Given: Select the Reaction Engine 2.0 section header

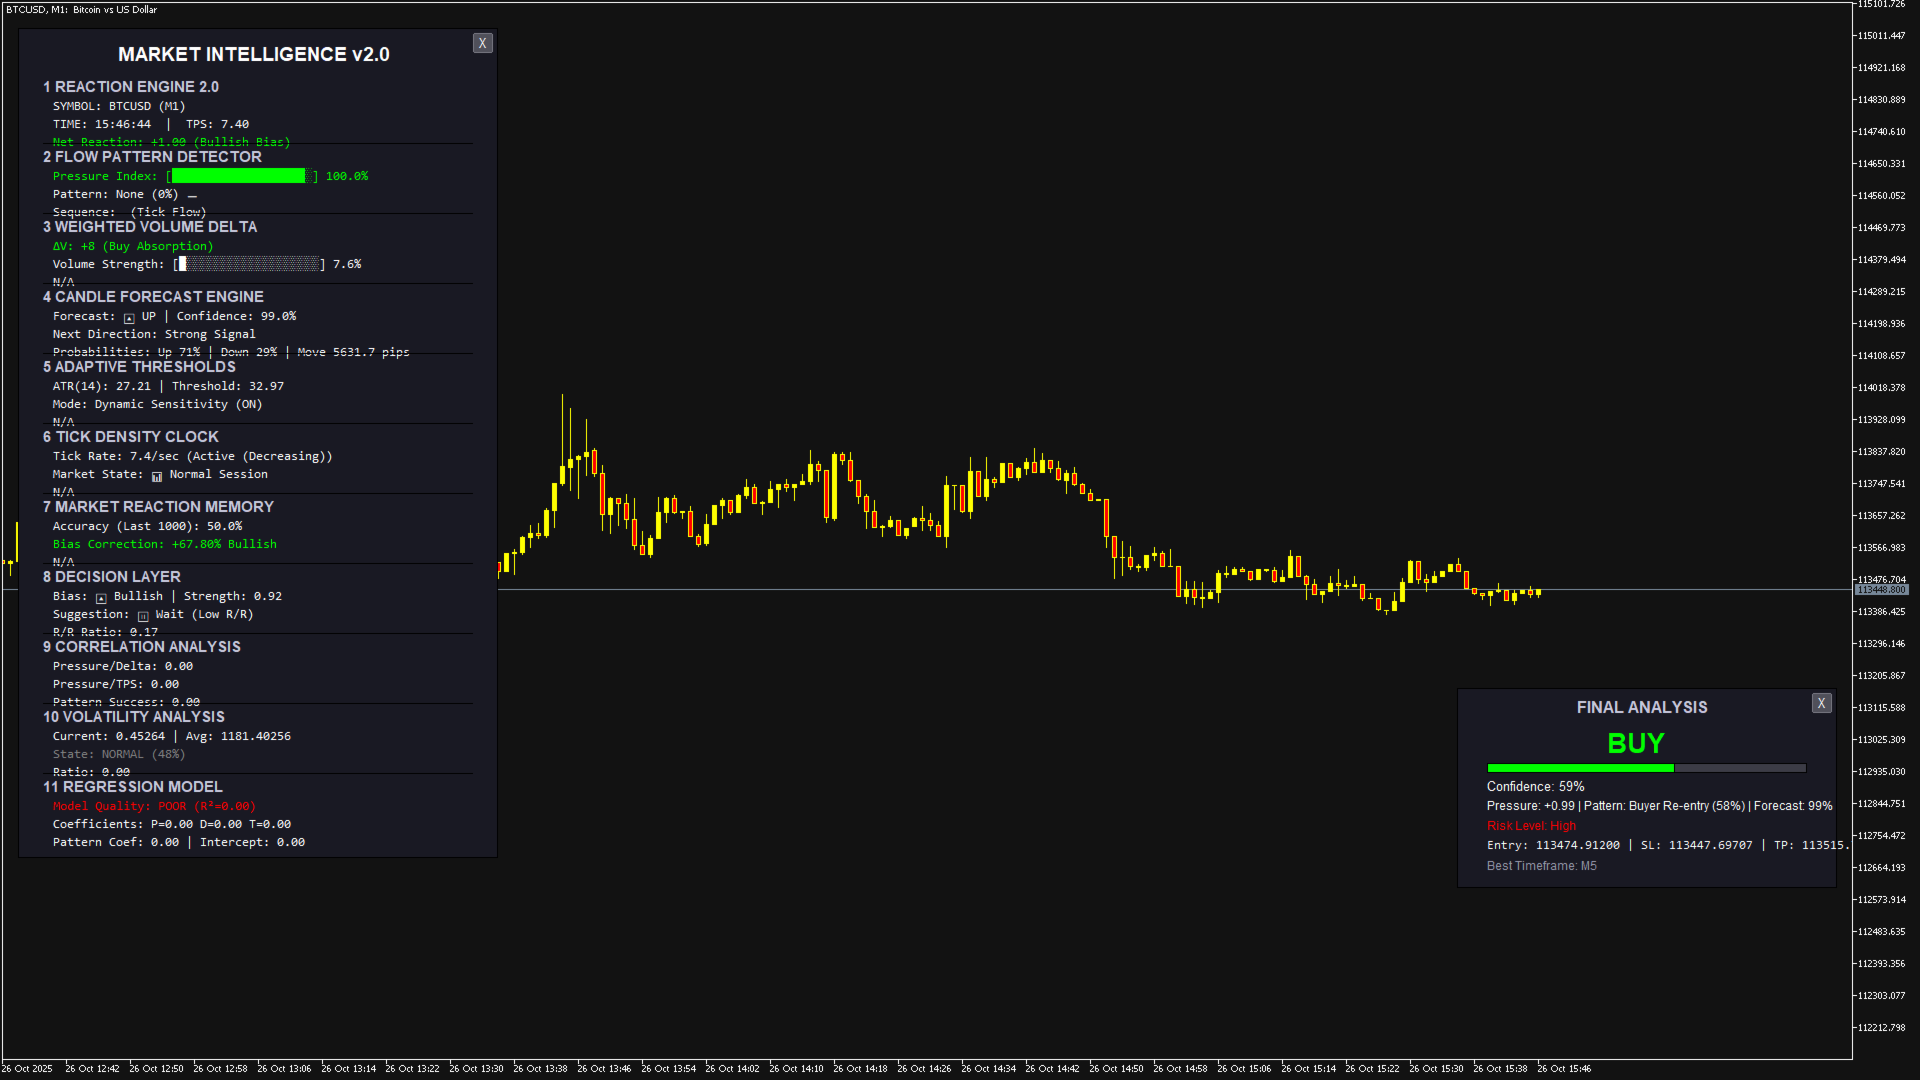Looking at the screenshot, I should pyautogui.click(x=131, y=87).
